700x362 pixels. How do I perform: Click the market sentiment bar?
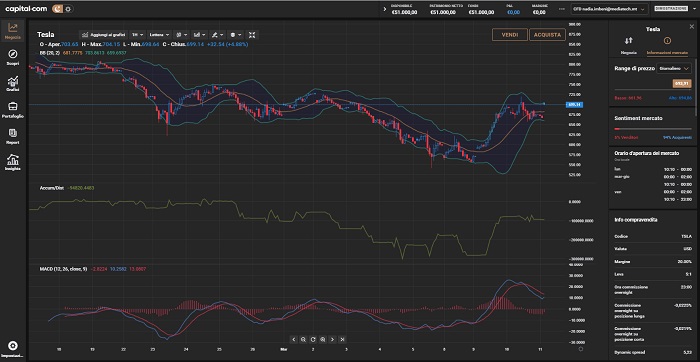pyautogui.click(x=652, y=129)
